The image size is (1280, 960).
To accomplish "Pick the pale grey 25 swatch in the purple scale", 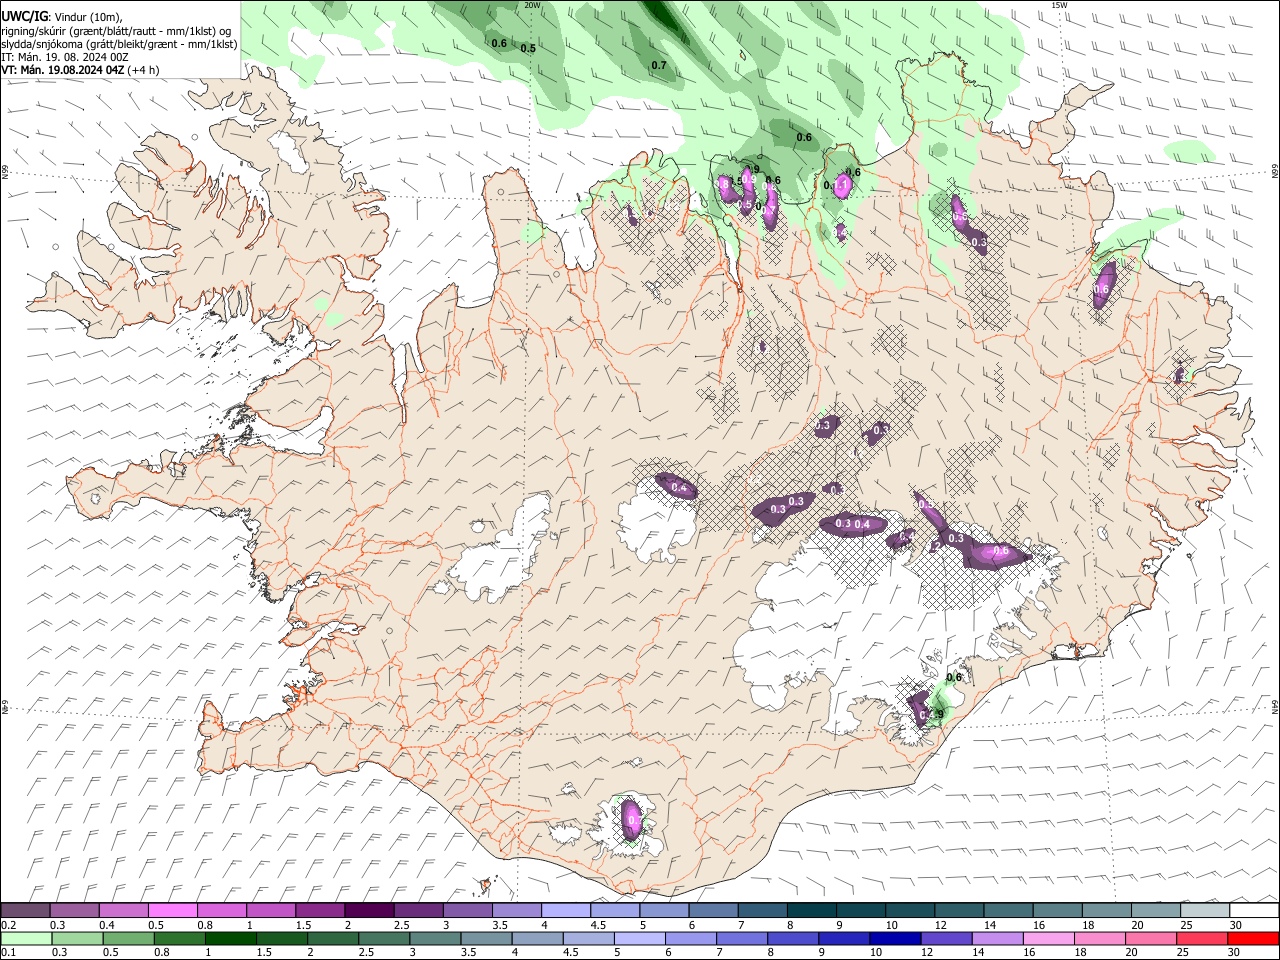I will tap(1206, 910).
